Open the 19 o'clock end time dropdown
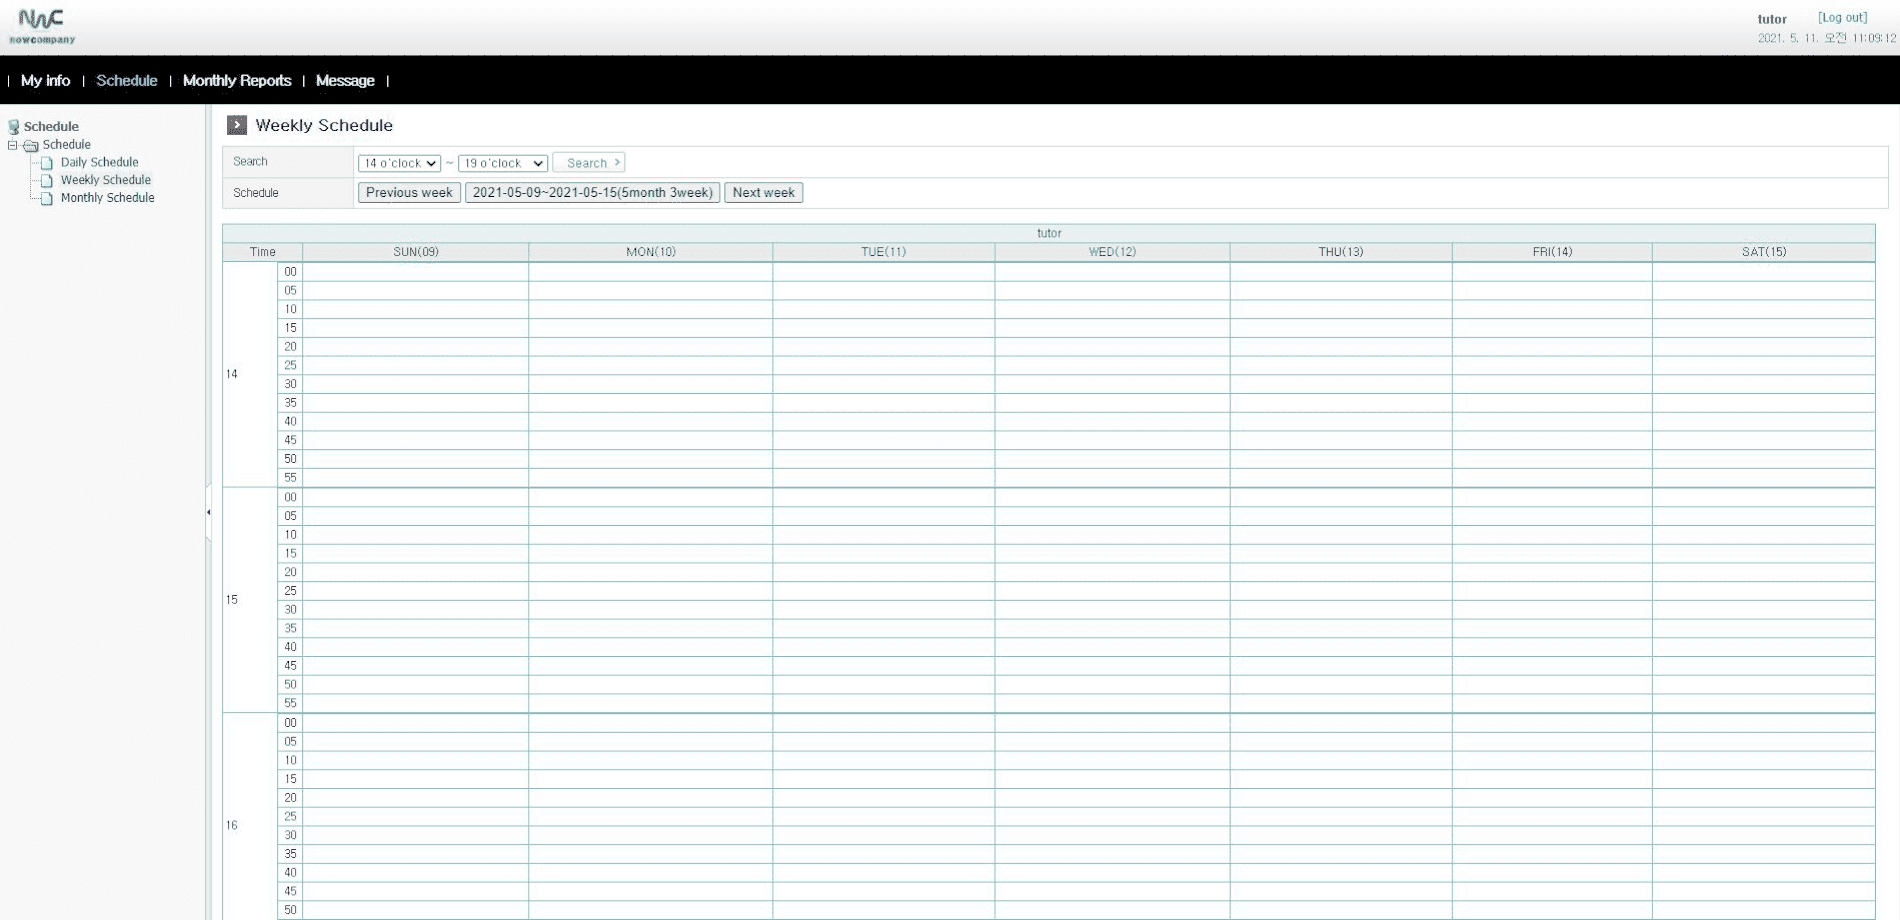Screen dimensions: 1900x920 [502, 163]
